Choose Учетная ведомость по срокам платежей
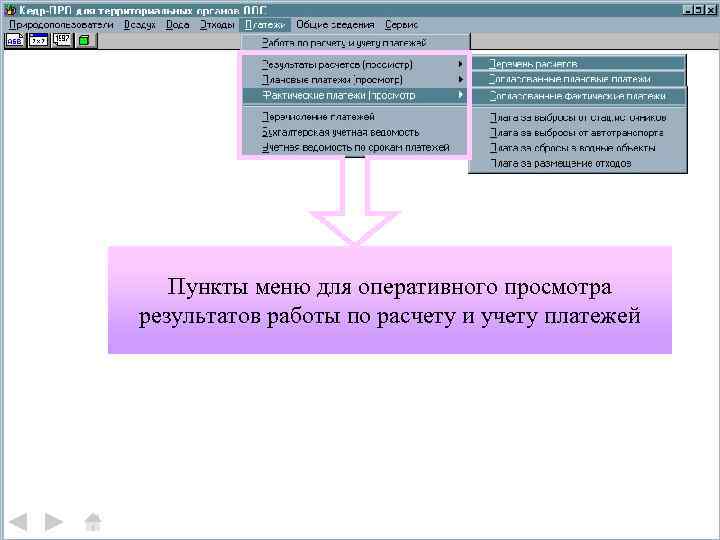This screenshot has width=720, height=540. click(354, 147)
